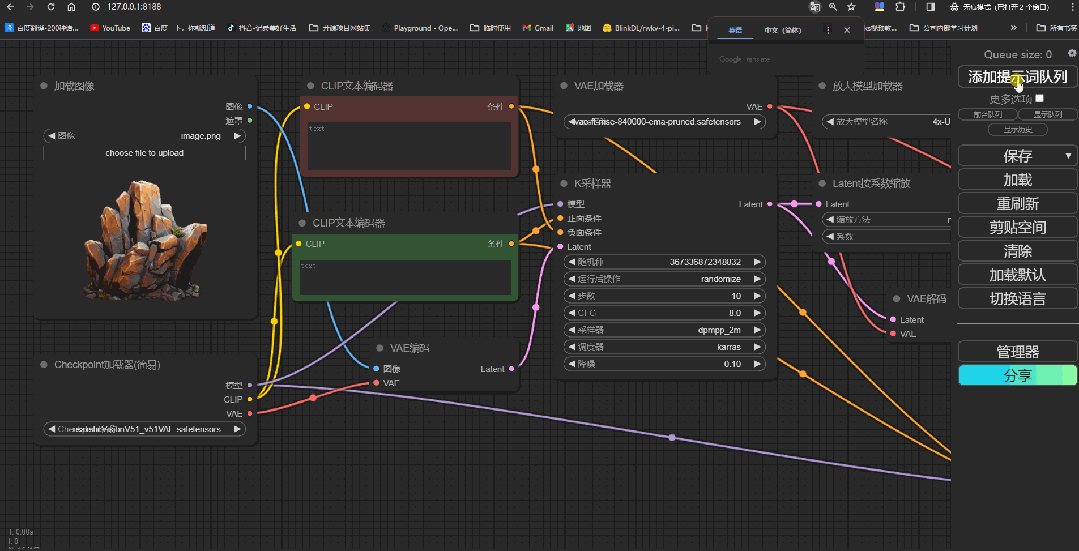Open the VAE safetensors model dropdown
Image resolution: width=1079 pixels, height=551 pixels.
tap(664, 122)
